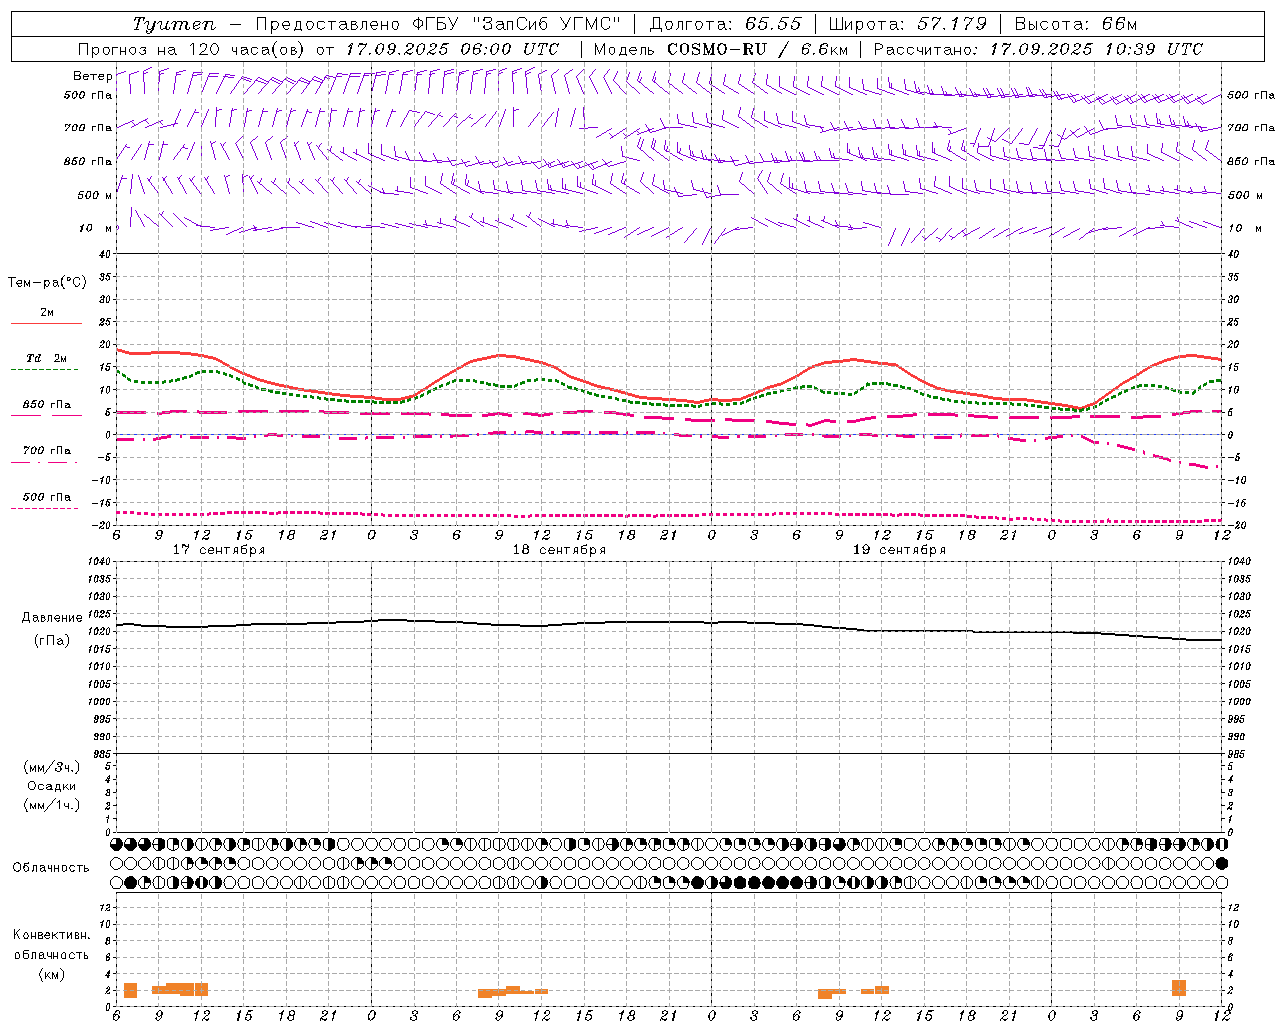Select the (гПа) pressure unit label
Viewport: 1280px width, 1024px height.
click(52, 641)
